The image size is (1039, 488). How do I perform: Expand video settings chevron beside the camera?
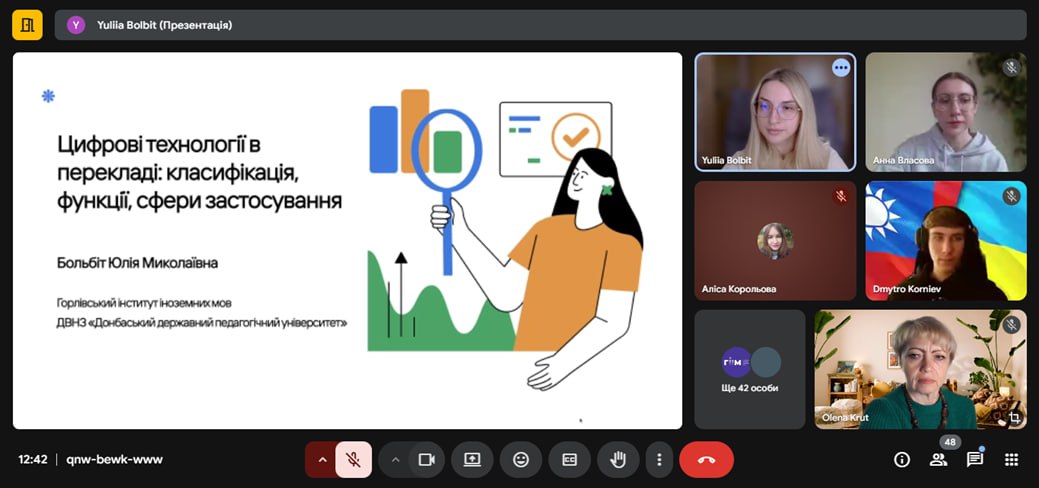point(395,459)
